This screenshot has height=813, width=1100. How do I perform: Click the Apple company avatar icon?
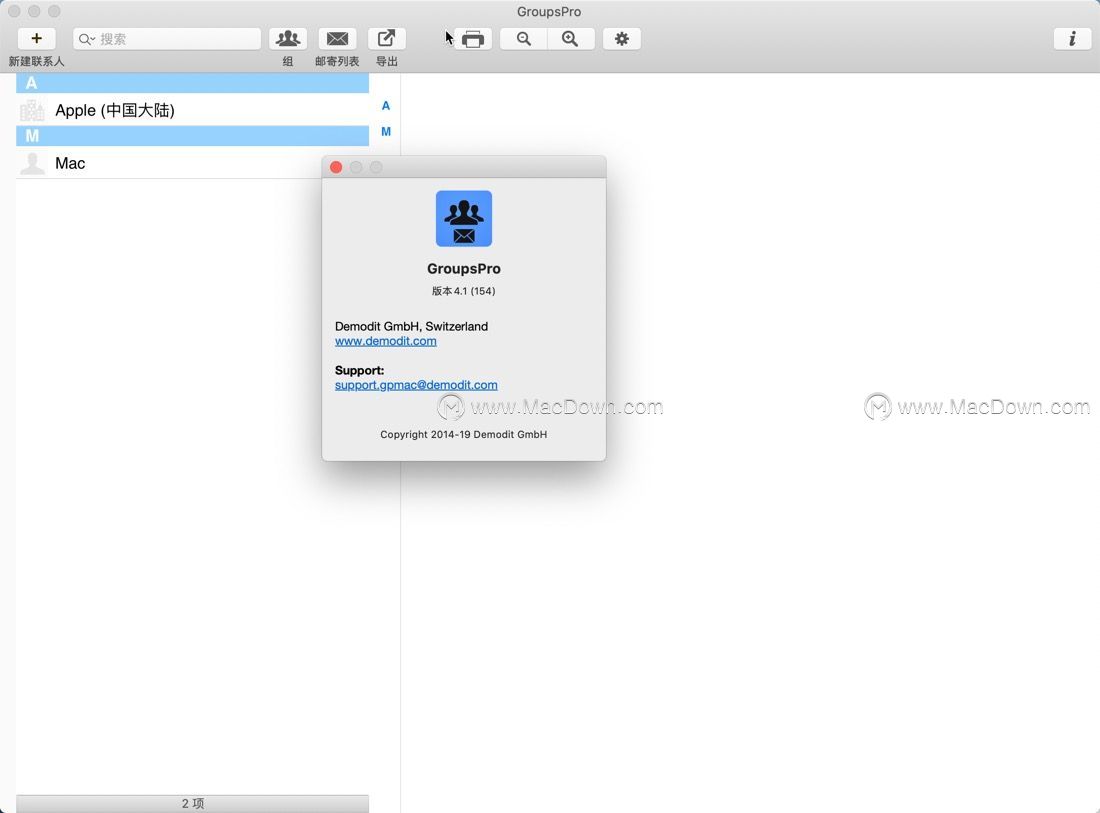tap(32, 110)
